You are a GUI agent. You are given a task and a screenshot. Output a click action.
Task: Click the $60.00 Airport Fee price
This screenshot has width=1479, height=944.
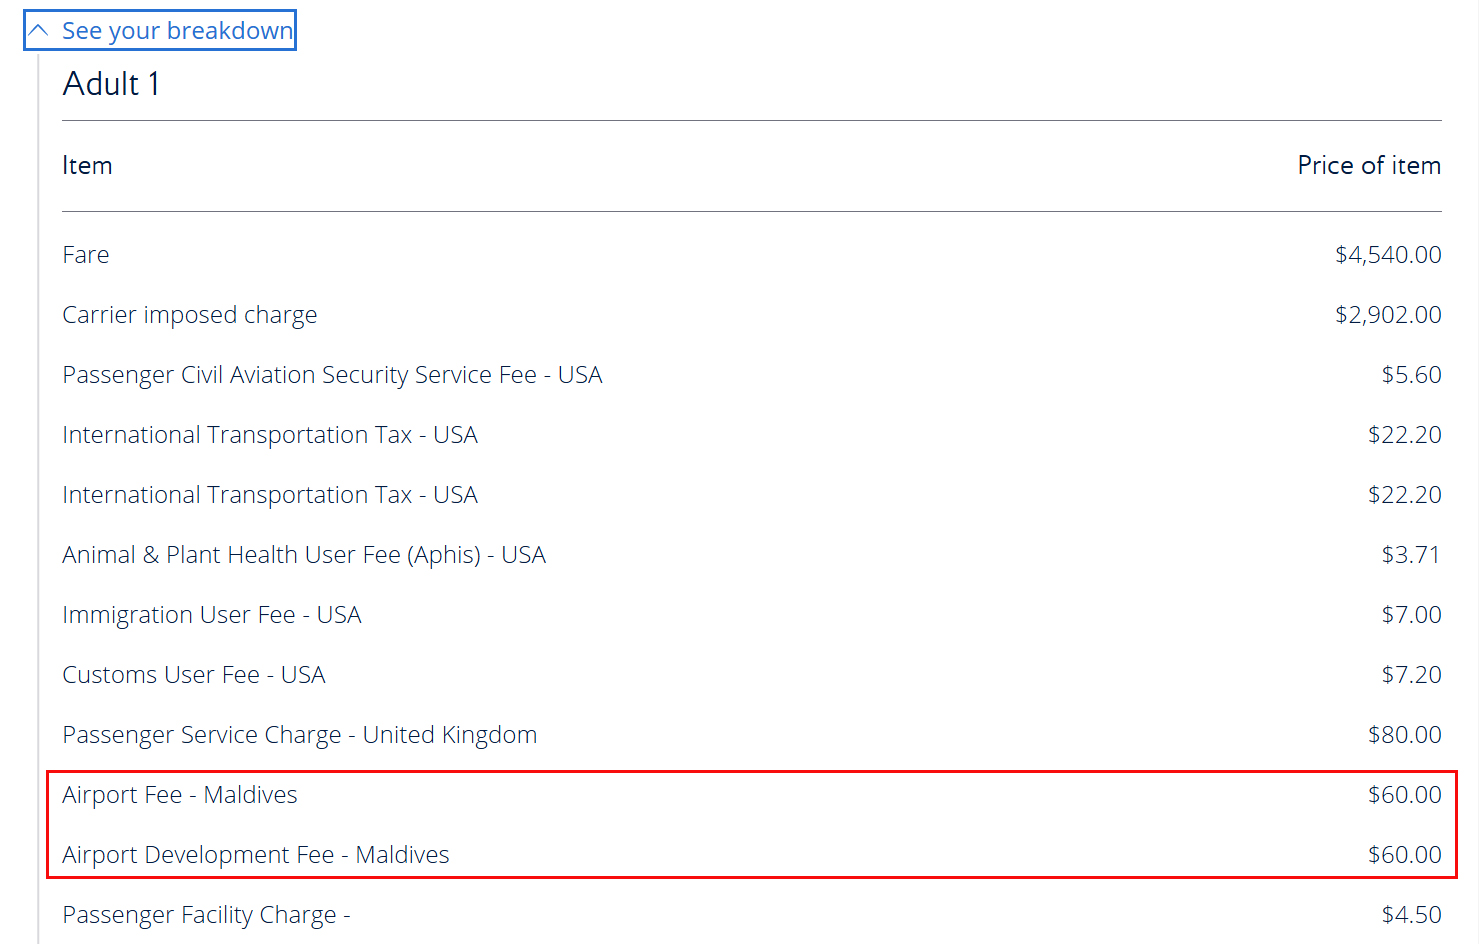[x=1405, y=795]
